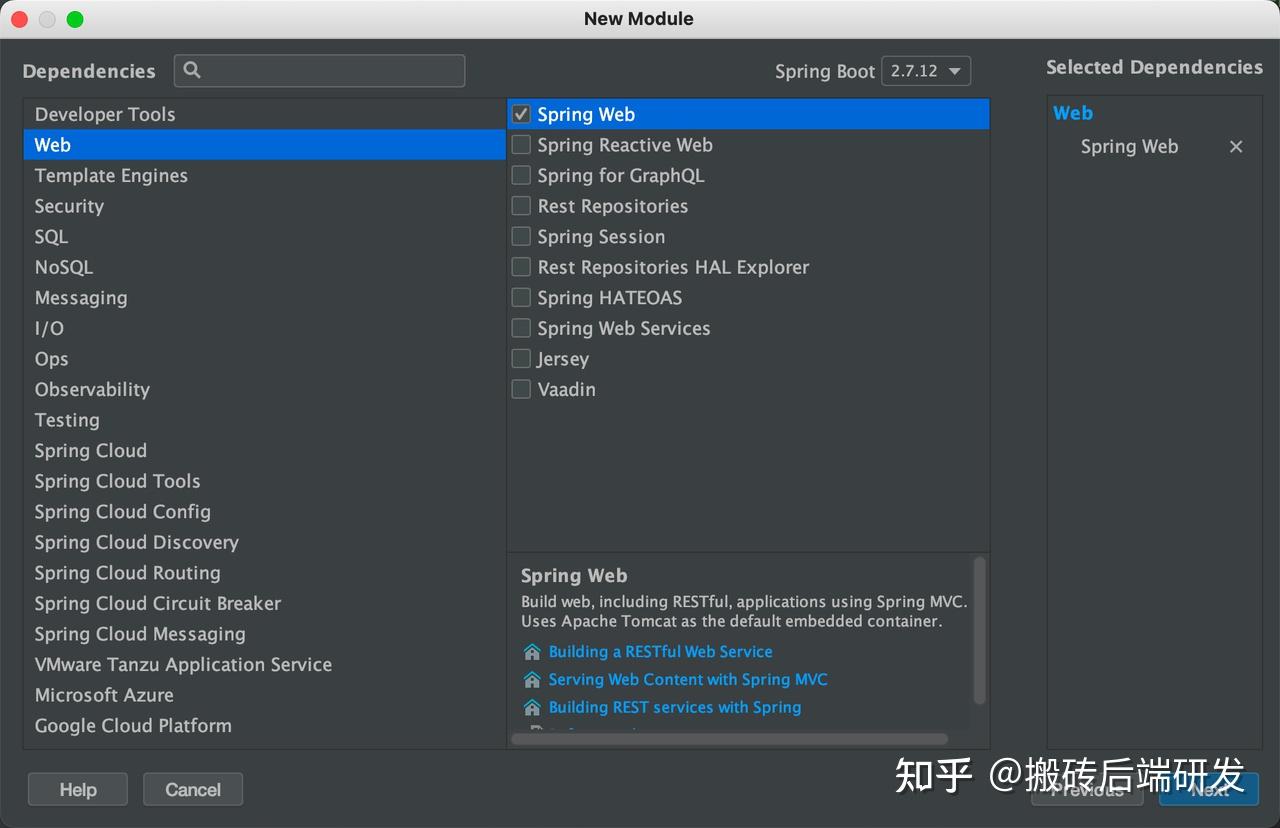Click the guide icon beside Building REST services
Screen dimensions: 1280x828
532,708
